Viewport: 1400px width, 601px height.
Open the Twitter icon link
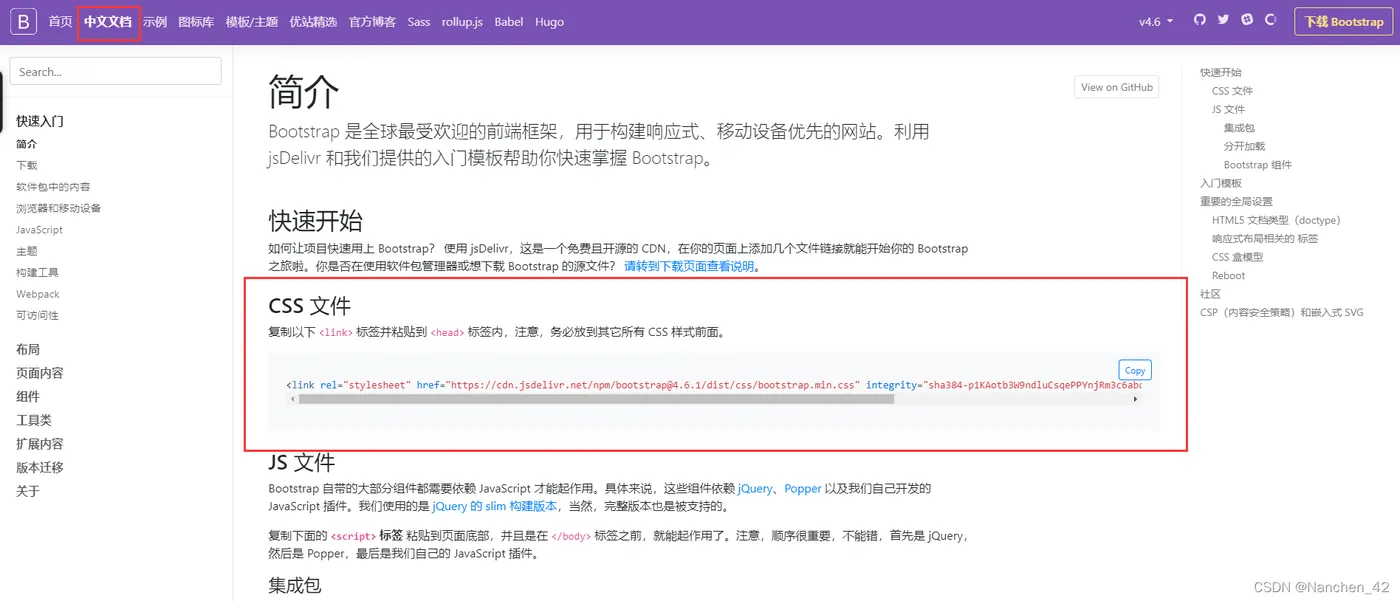(1223, 20)
